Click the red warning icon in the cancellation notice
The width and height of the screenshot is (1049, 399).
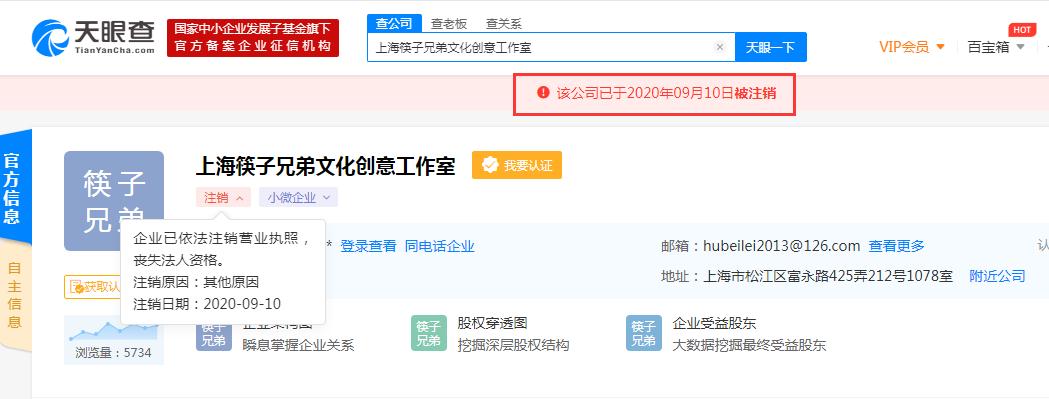pos(543,93)
